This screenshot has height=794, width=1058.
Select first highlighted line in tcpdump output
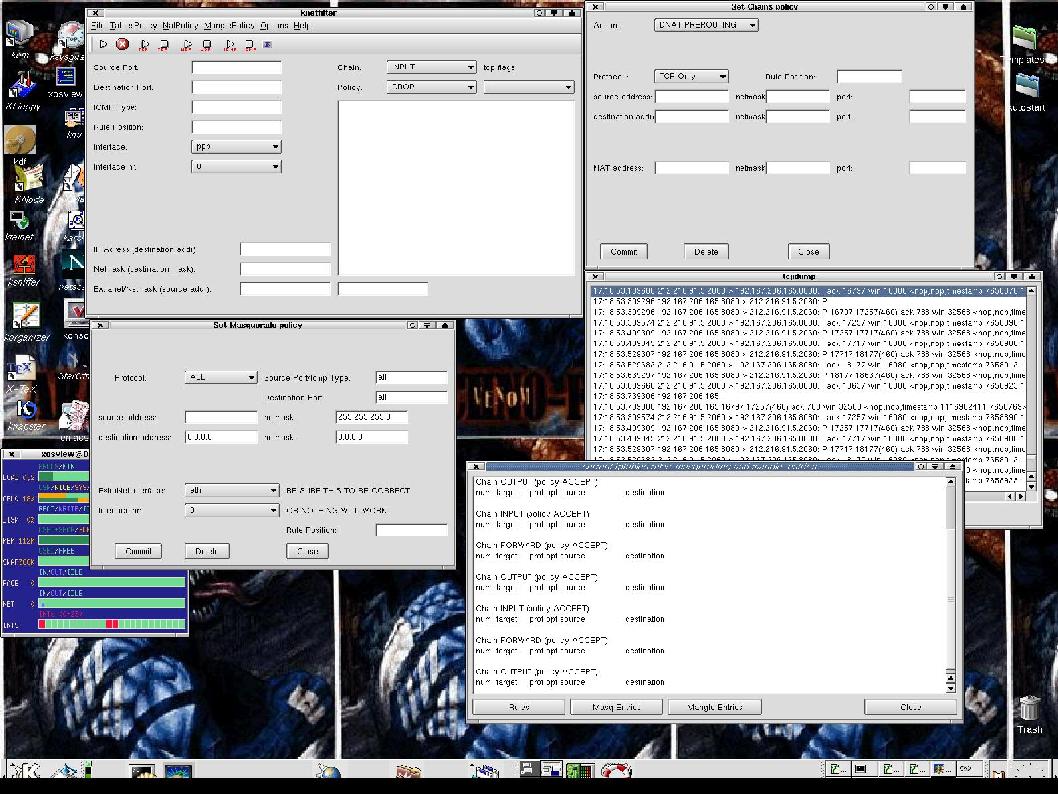[x=808, y=291]
